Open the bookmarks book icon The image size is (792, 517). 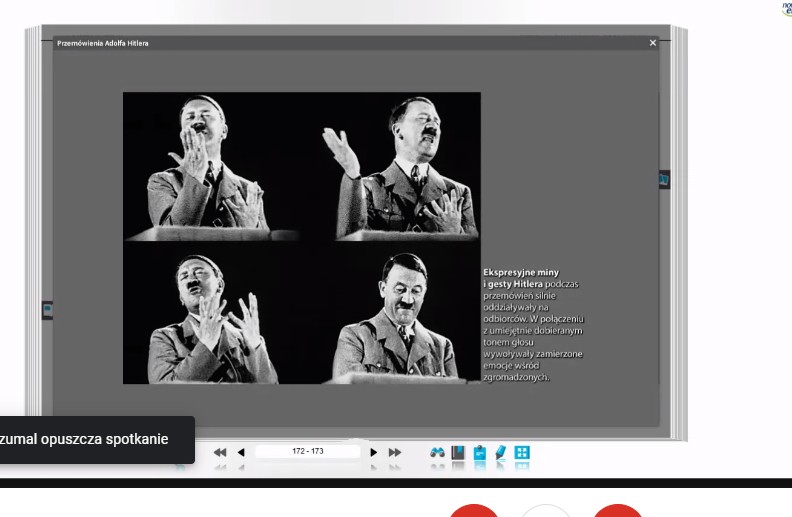458,452
